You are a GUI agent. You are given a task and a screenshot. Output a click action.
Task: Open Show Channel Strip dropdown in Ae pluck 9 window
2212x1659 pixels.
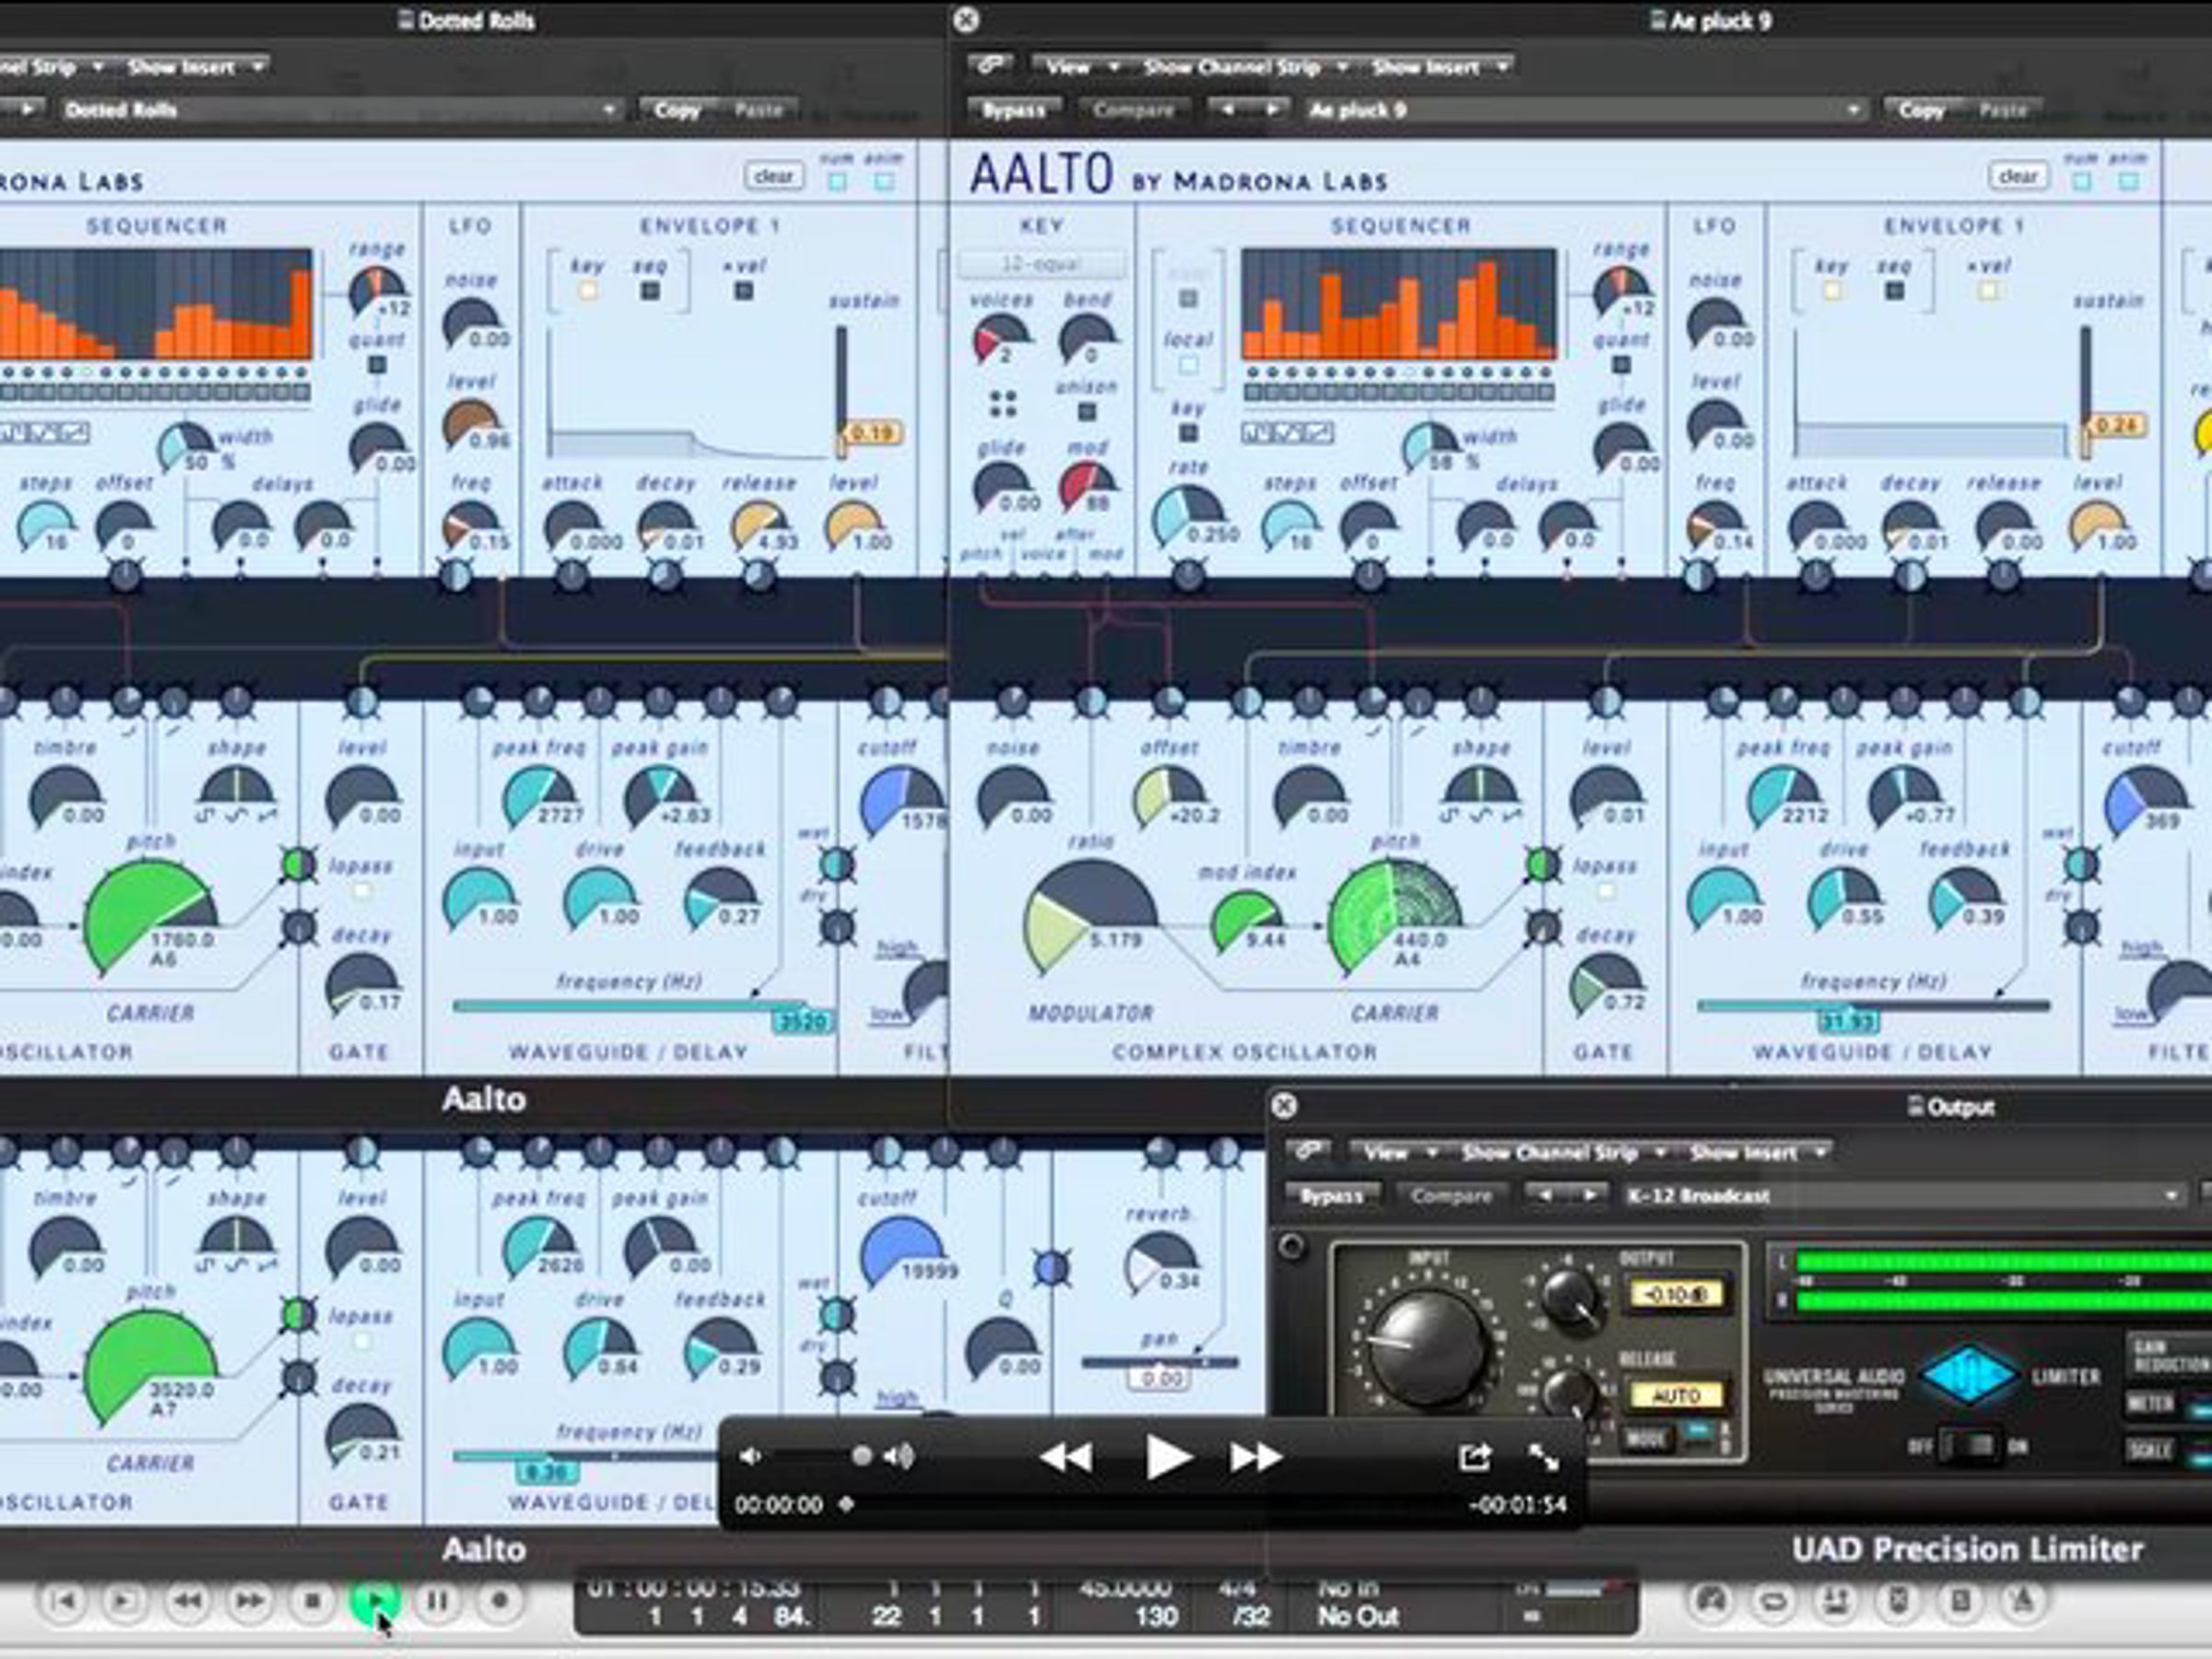click(x=1244, y=66)
